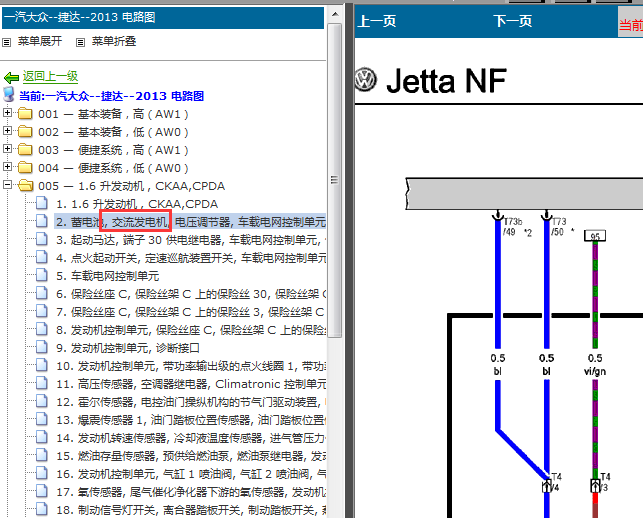Collapse the 005 1.6 升发动机 folder
The image size is (643, 518).
(7, 185)
